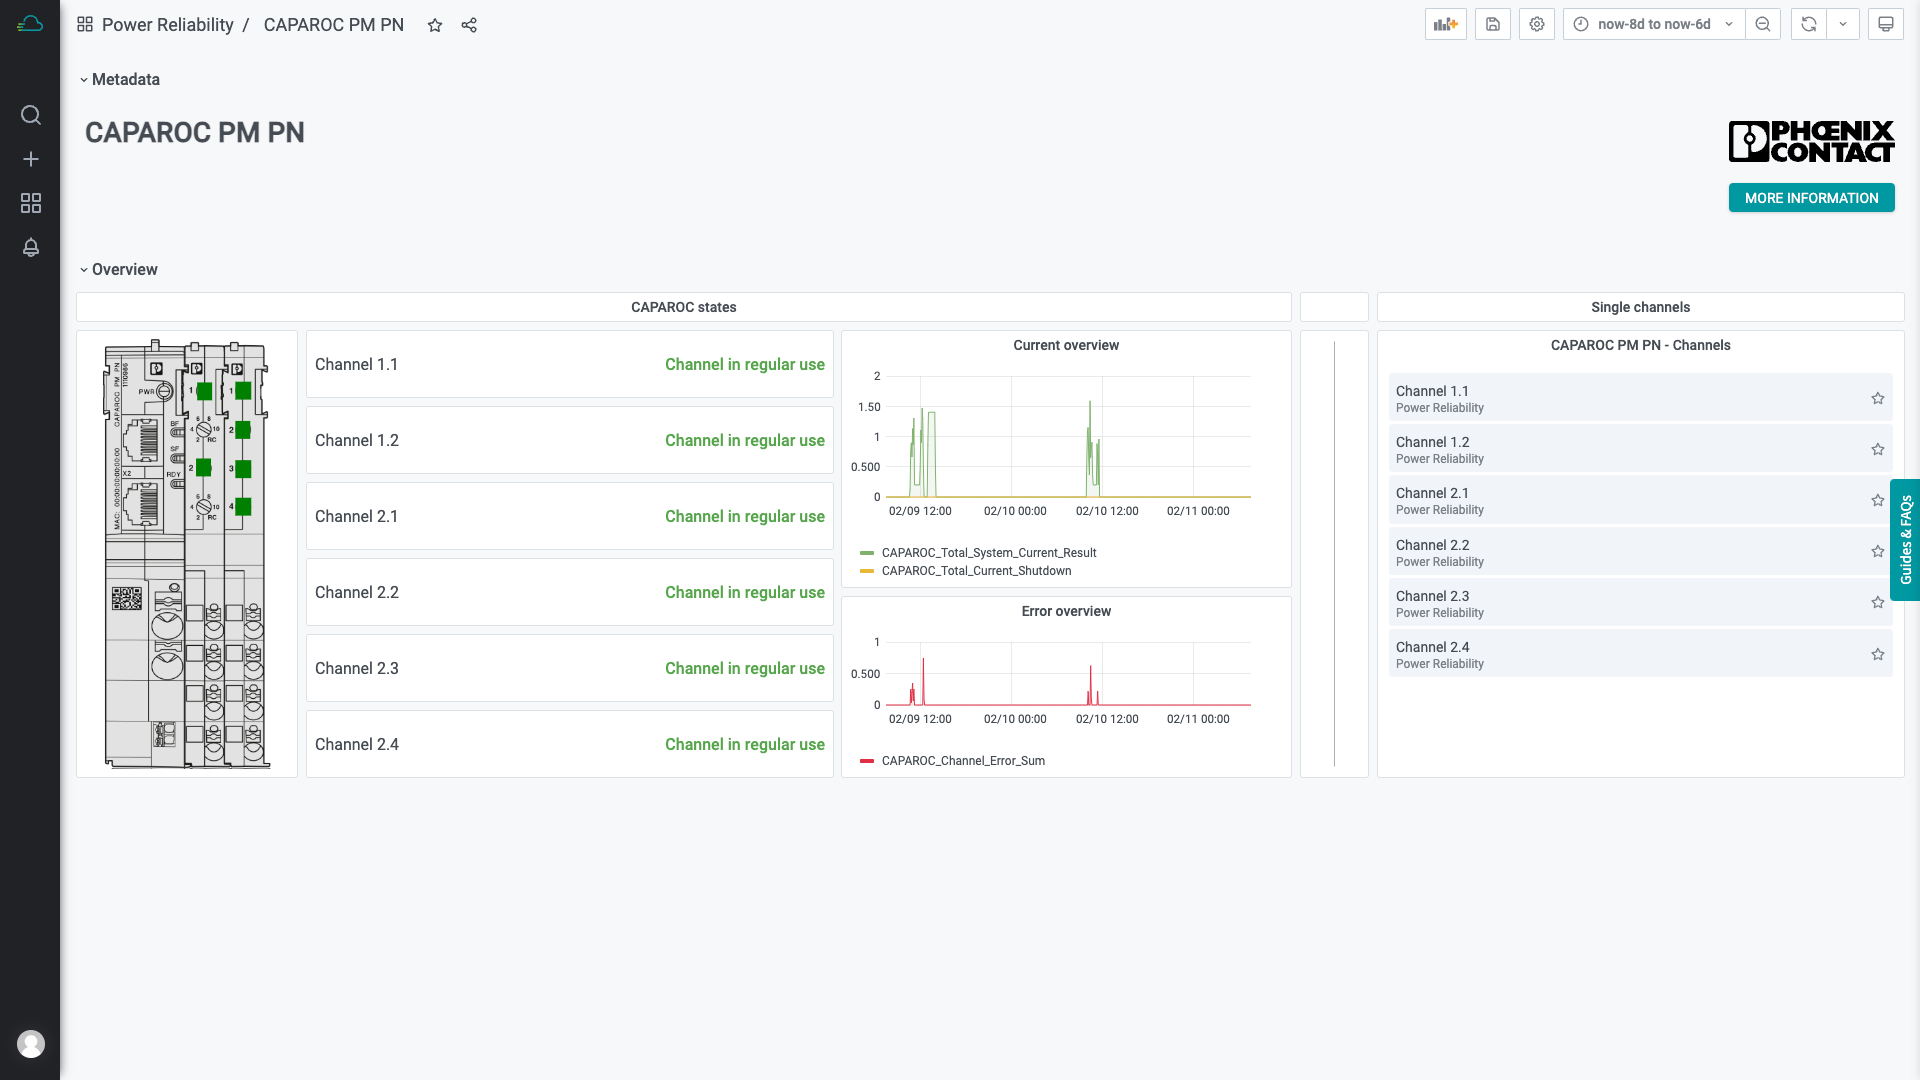
Task: Open alerting via the bell icon
Action: 31,247
